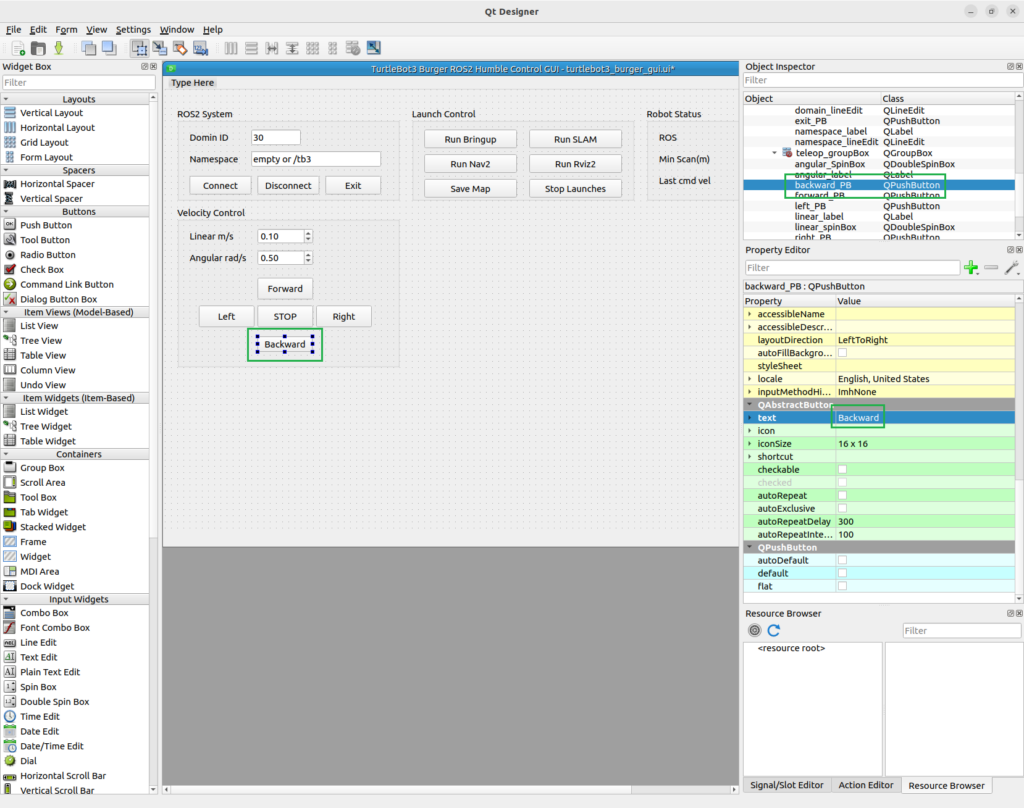Select the Forward button on the form
Screen dimensions: 1024x808
(285, 289)
